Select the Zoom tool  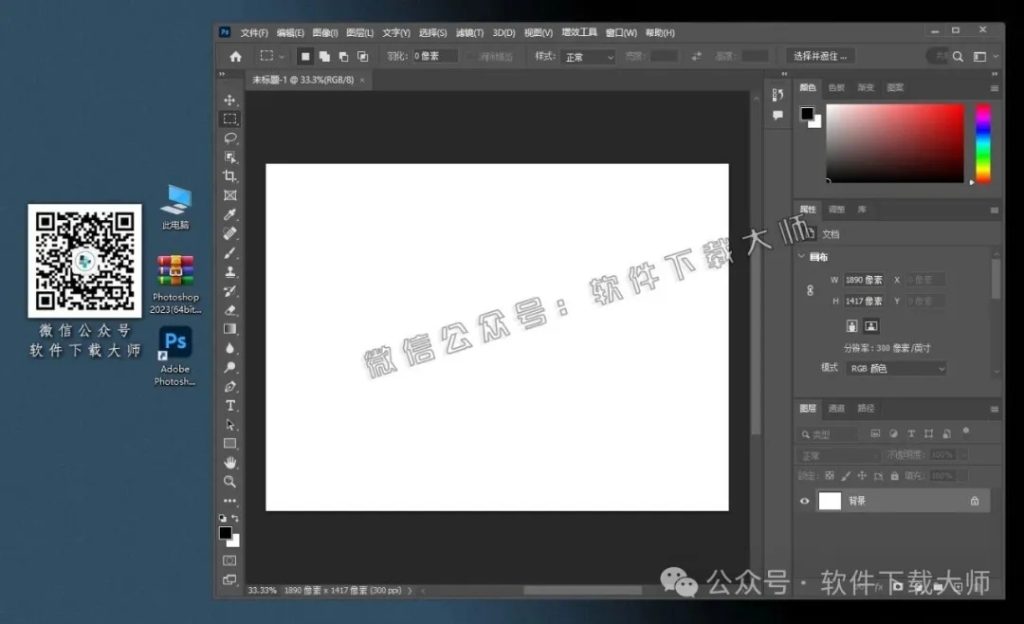pyautogui.click(x=230, y=480)
